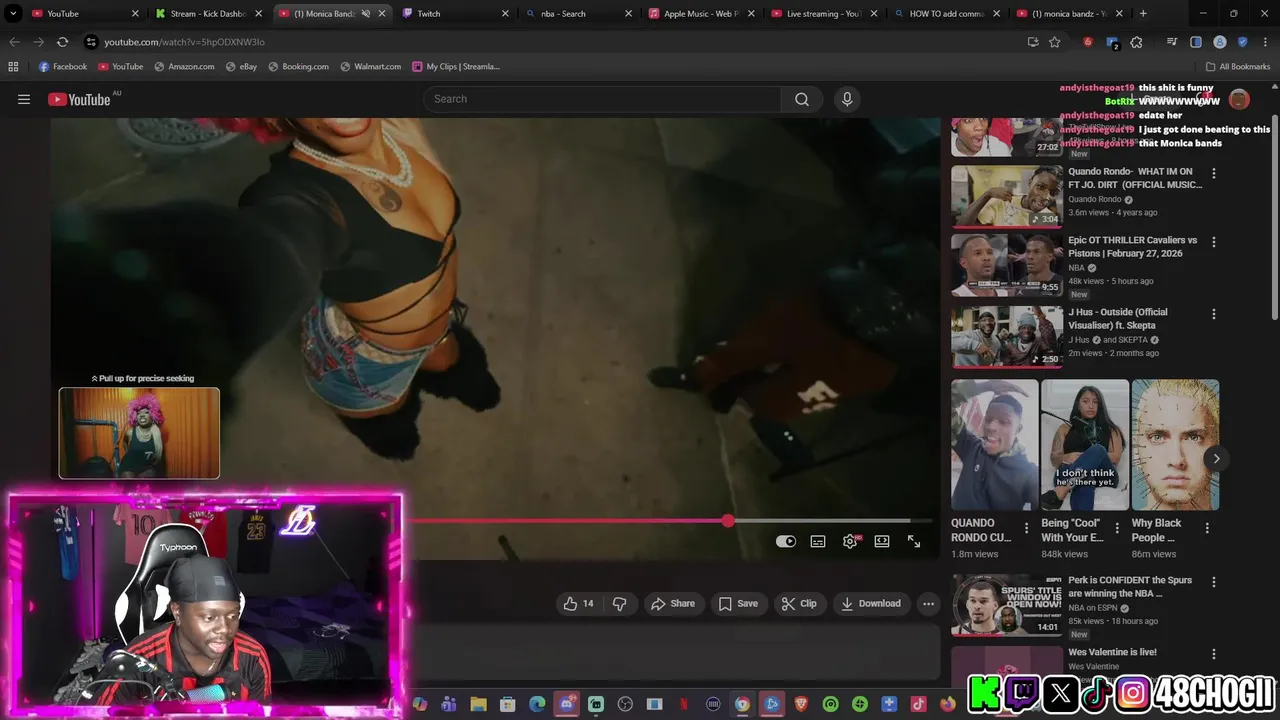Show next Shorts with right chevron
1280x720 pixels.
pos(1216,458)
